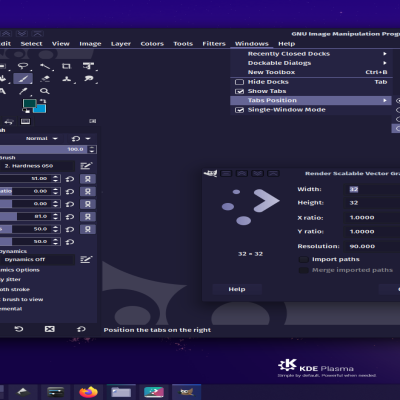
Task: Reset tool options to default values
Action: 81,329
